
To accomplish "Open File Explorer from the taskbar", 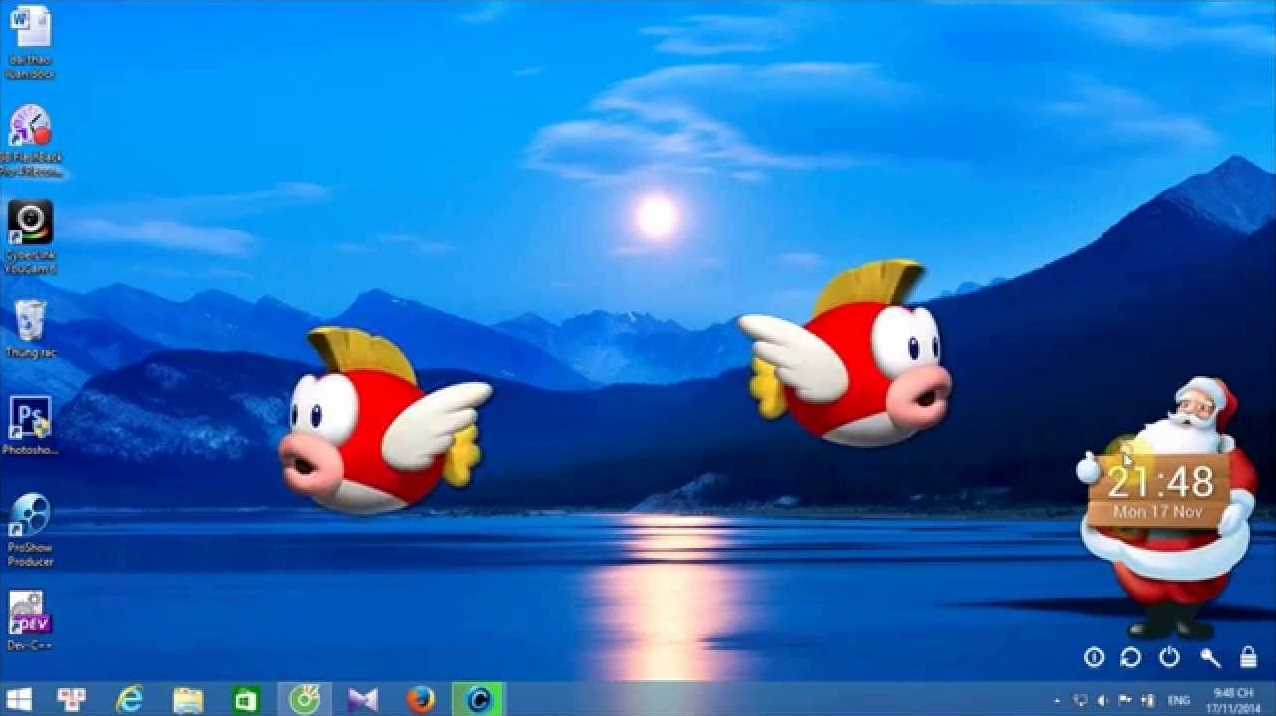I will [187, 700].
